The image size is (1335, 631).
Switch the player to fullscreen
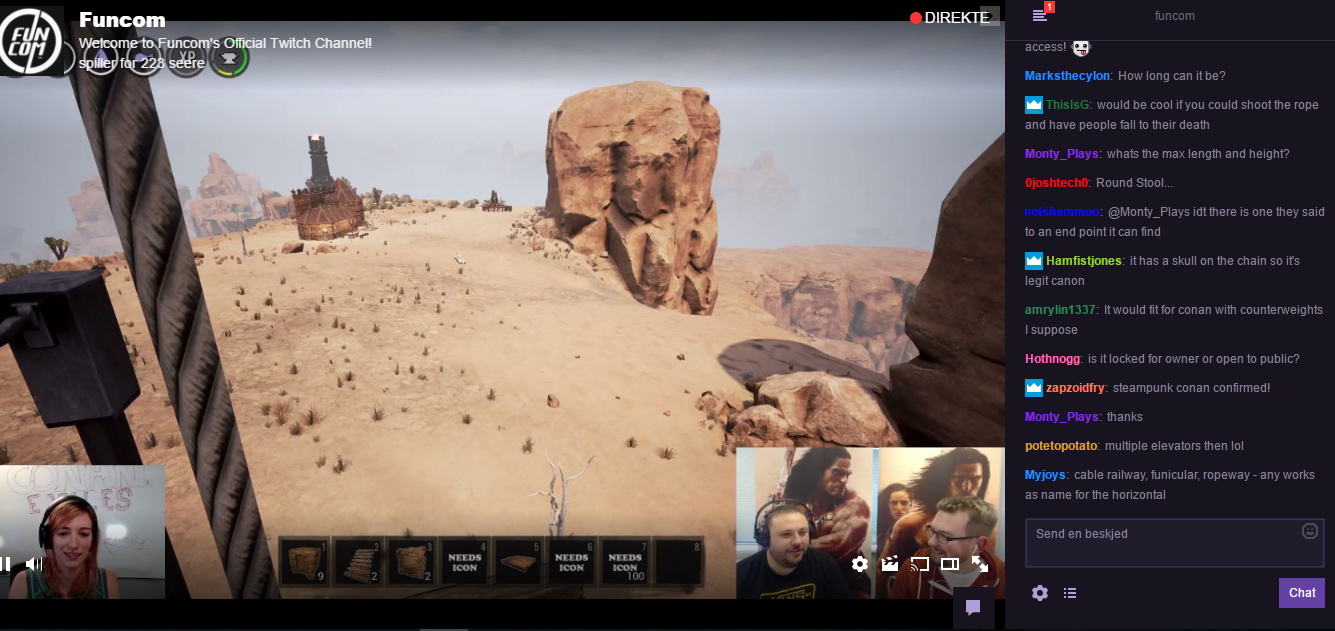pyautogui.click(x=980, y=564)
